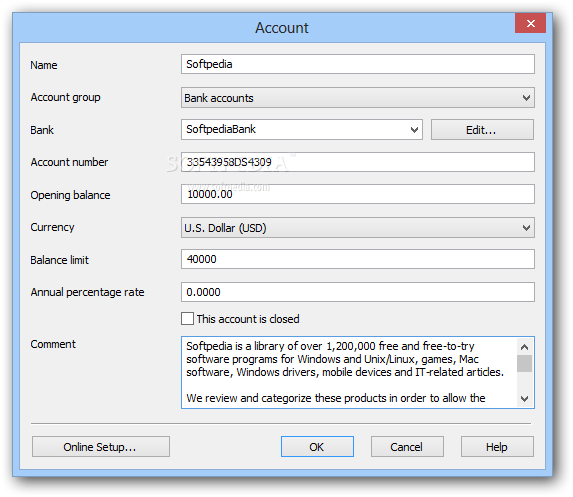Open Help from the dialog button
Screen dimensions: 573x497
pyautogui.click(x=497, y=447)
